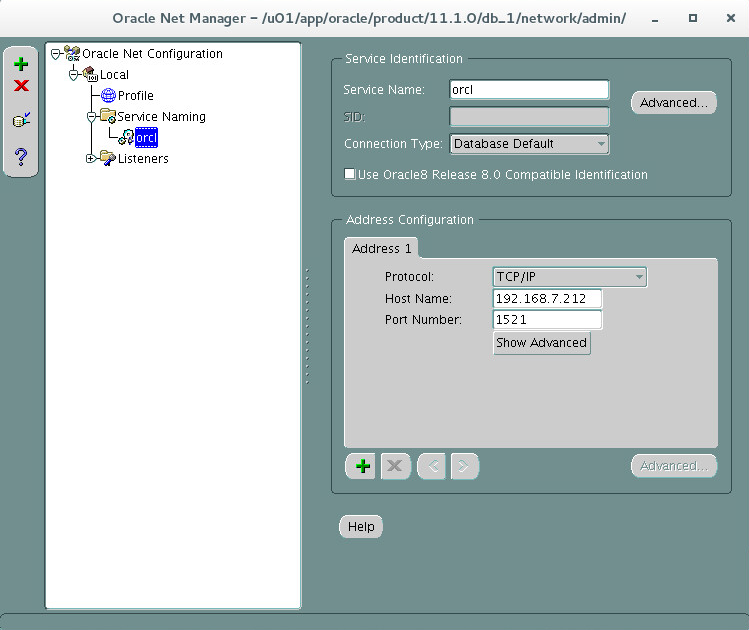Image resolution: width=749 pixels, height=630 pixels.
Task: Click Advanced button in Service Identification
Action: 674,103
